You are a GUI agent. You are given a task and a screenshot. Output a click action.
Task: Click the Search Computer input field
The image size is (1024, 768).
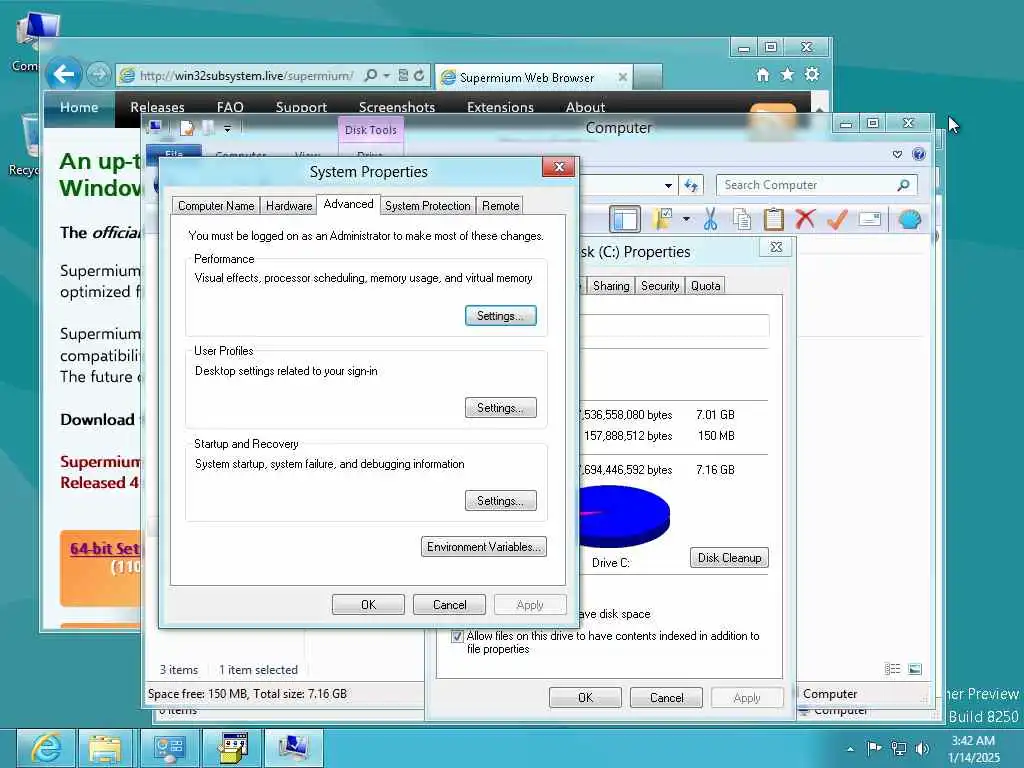pyautogui.click(x=817, y=185)
